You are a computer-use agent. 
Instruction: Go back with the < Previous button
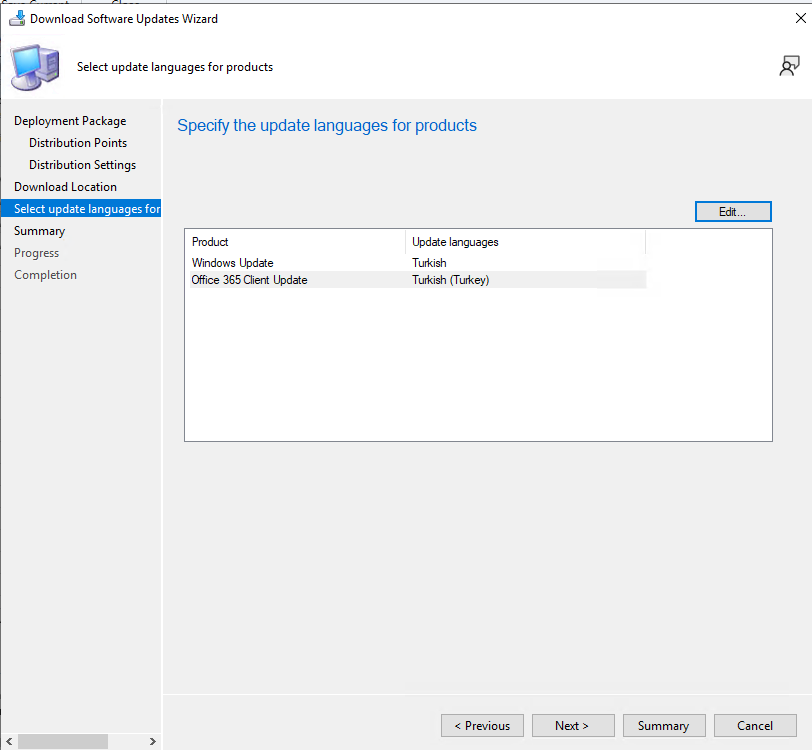tap(482, 725)
